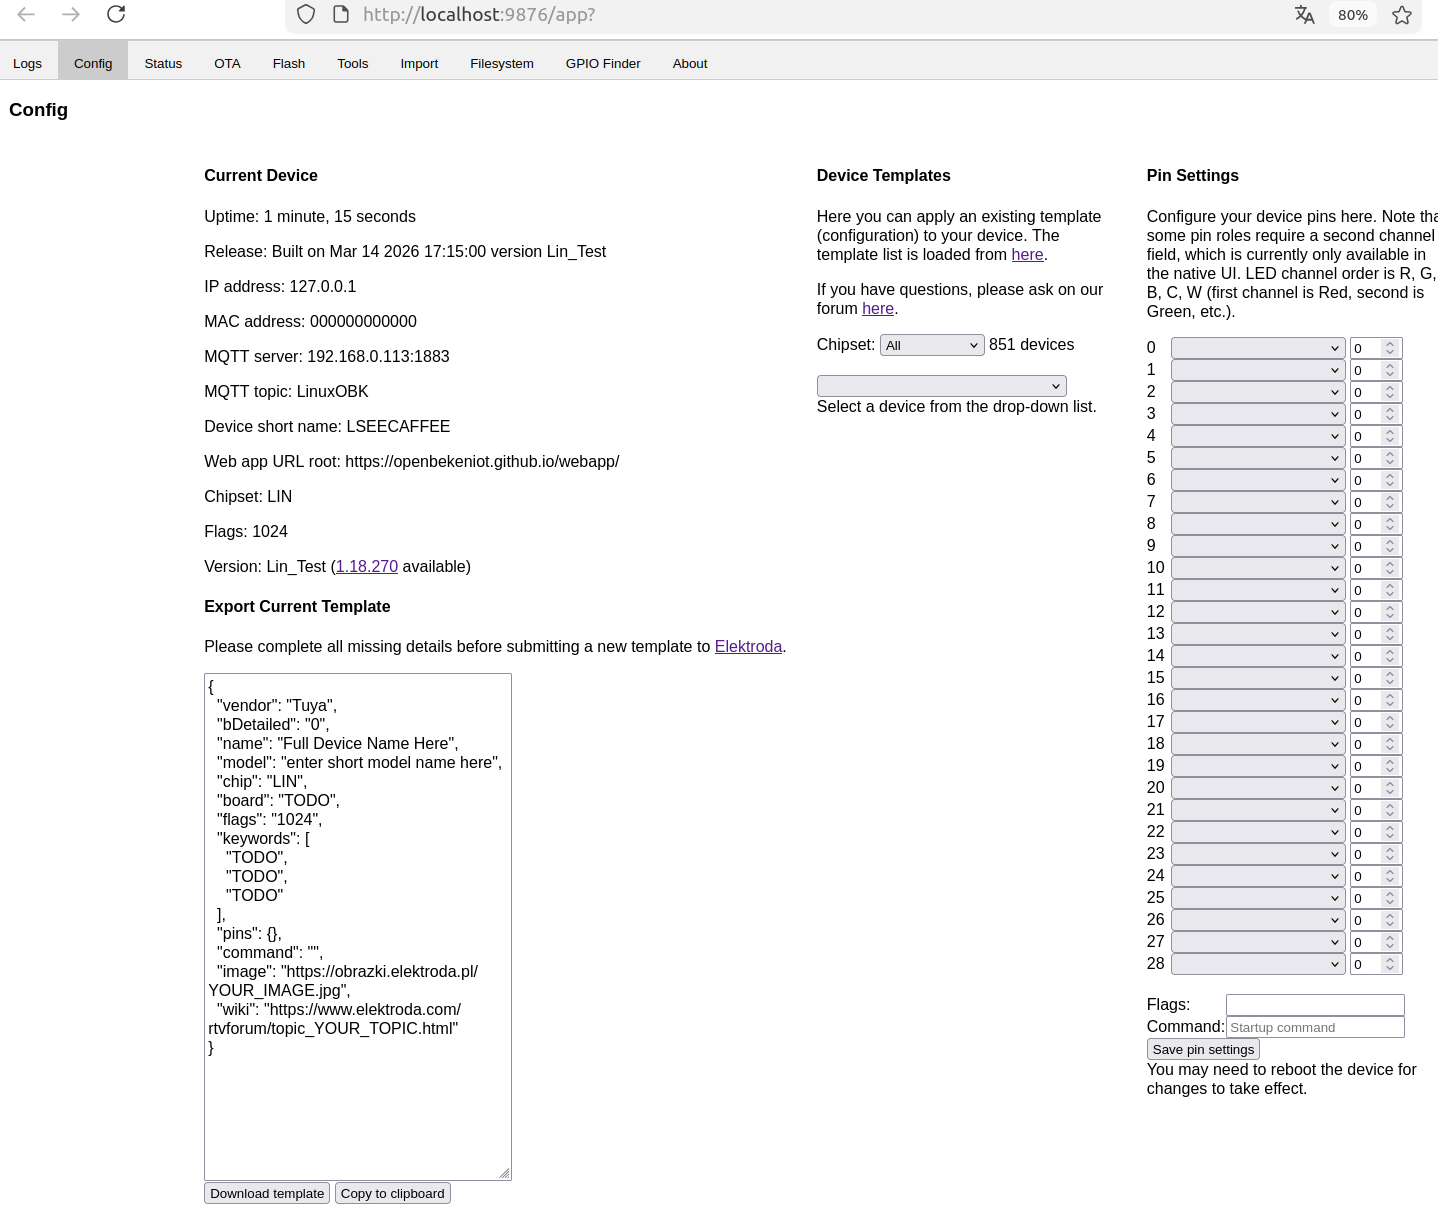This screenshot has height=1220, width=1438.
Task: Click the Startup command input field
Action: [1315, 1027]
